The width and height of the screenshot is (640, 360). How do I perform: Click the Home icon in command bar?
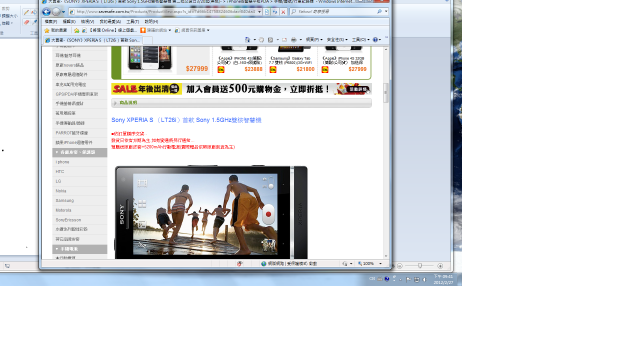[247, 40]
